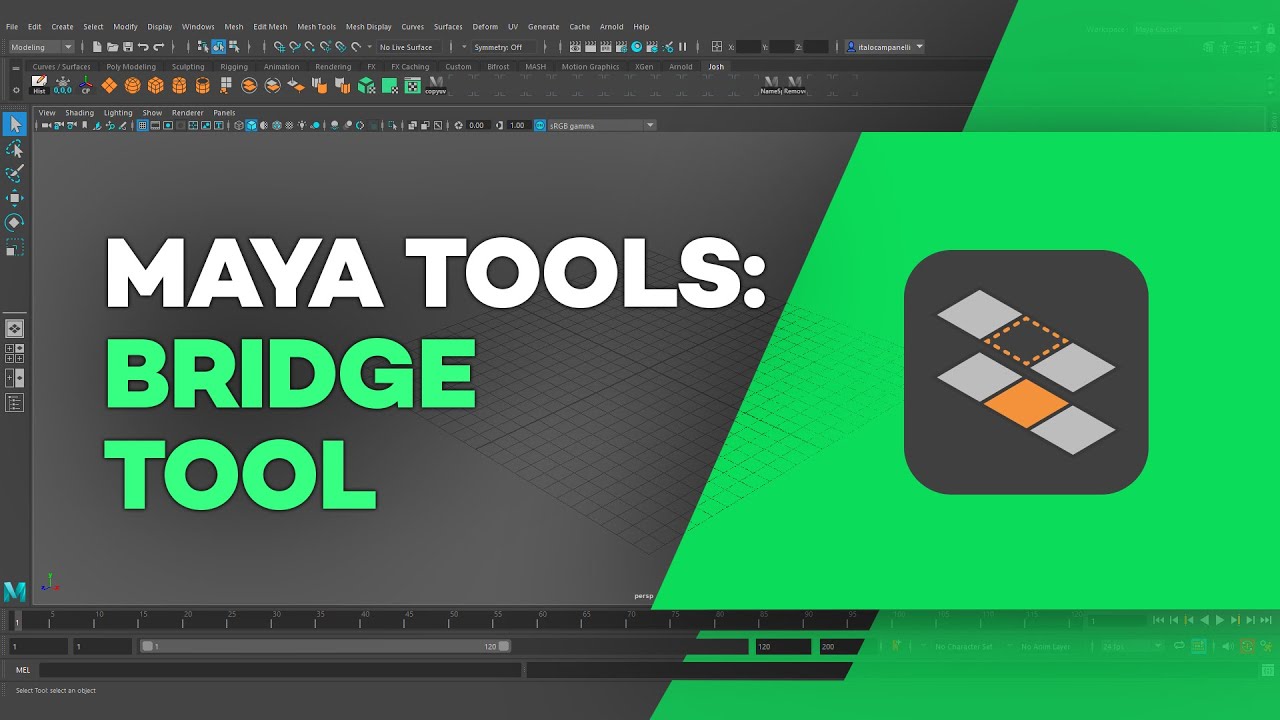The height and width of the screenshot is (720, 1280).
Task: Click the Save Scene icon
Action: click(128, 46)
